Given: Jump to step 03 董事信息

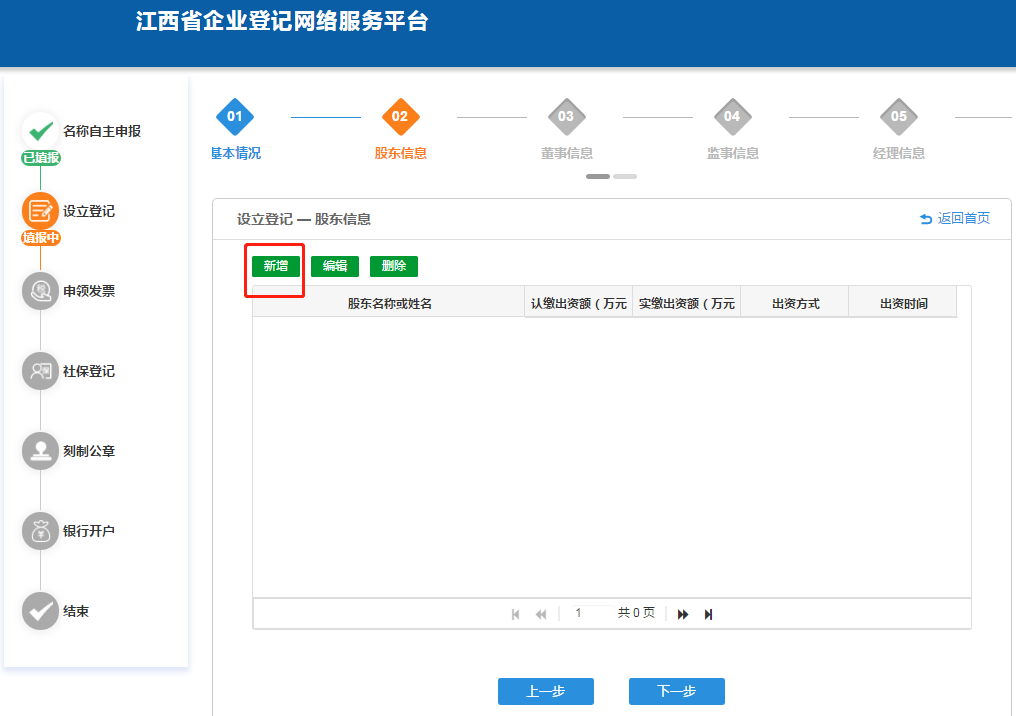Looking at the screenshot, I should 566,117.
